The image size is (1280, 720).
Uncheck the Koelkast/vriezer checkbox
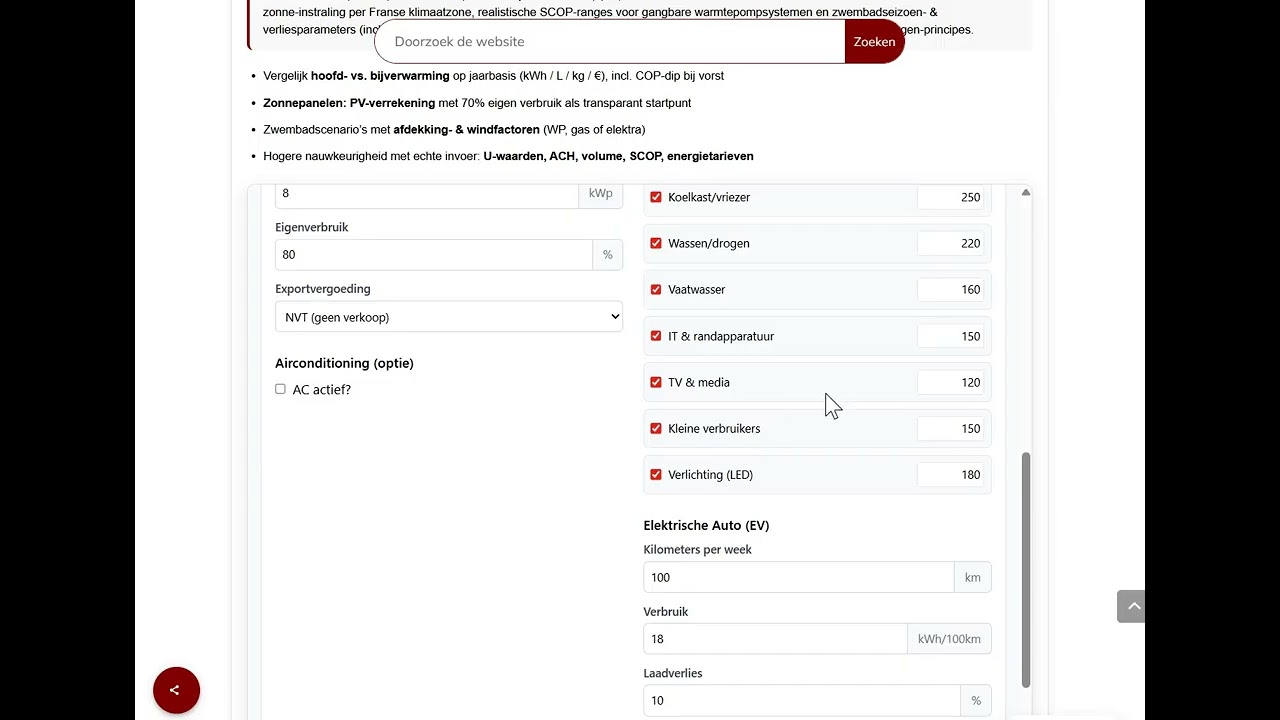tap(656, 197)
